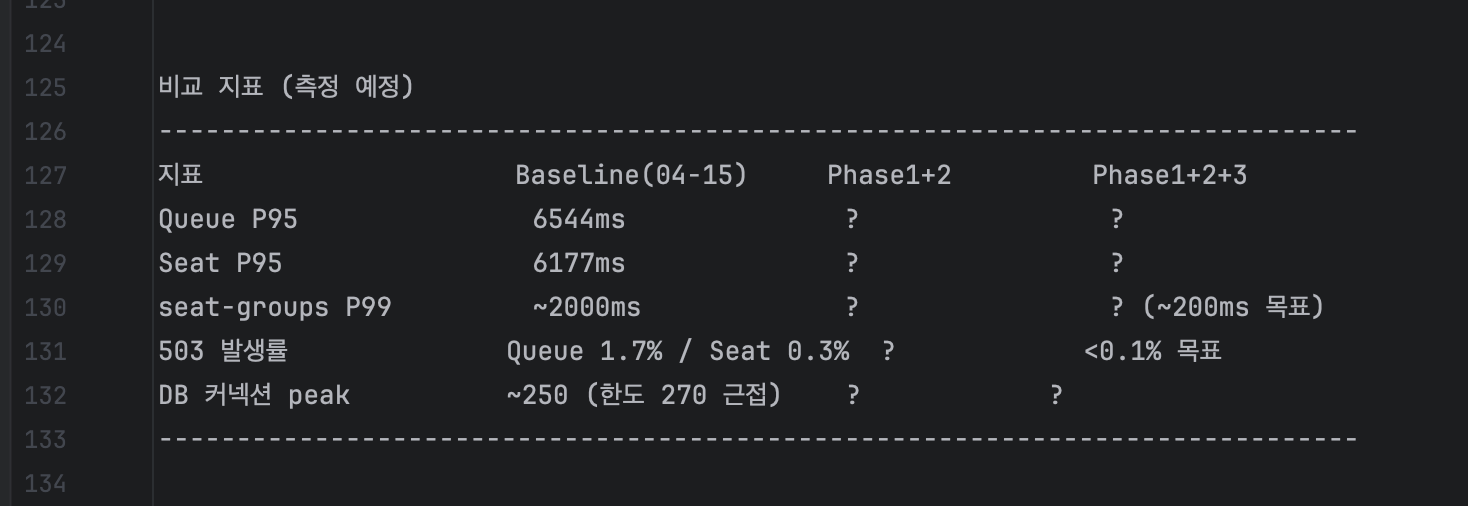Click the '~2000ms' baseline value
Viewport: 1468px width, 506px height.
[x=586, y=308]
